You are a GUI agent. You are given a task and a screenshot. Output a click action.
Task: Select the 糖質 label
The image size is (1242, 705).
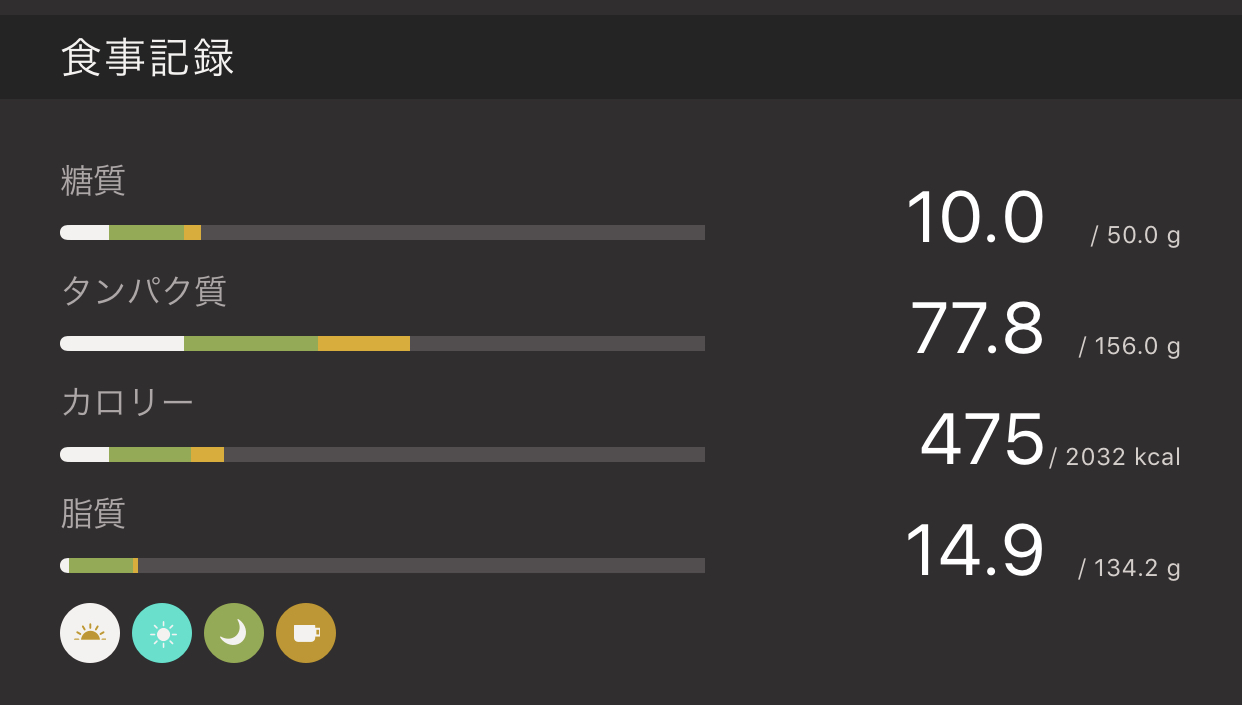[x=93, y=181]
